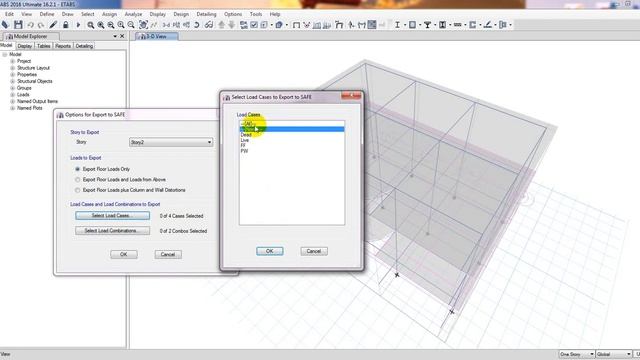
Task: Expand the Project tree node
Action: (x=13, y=61)
